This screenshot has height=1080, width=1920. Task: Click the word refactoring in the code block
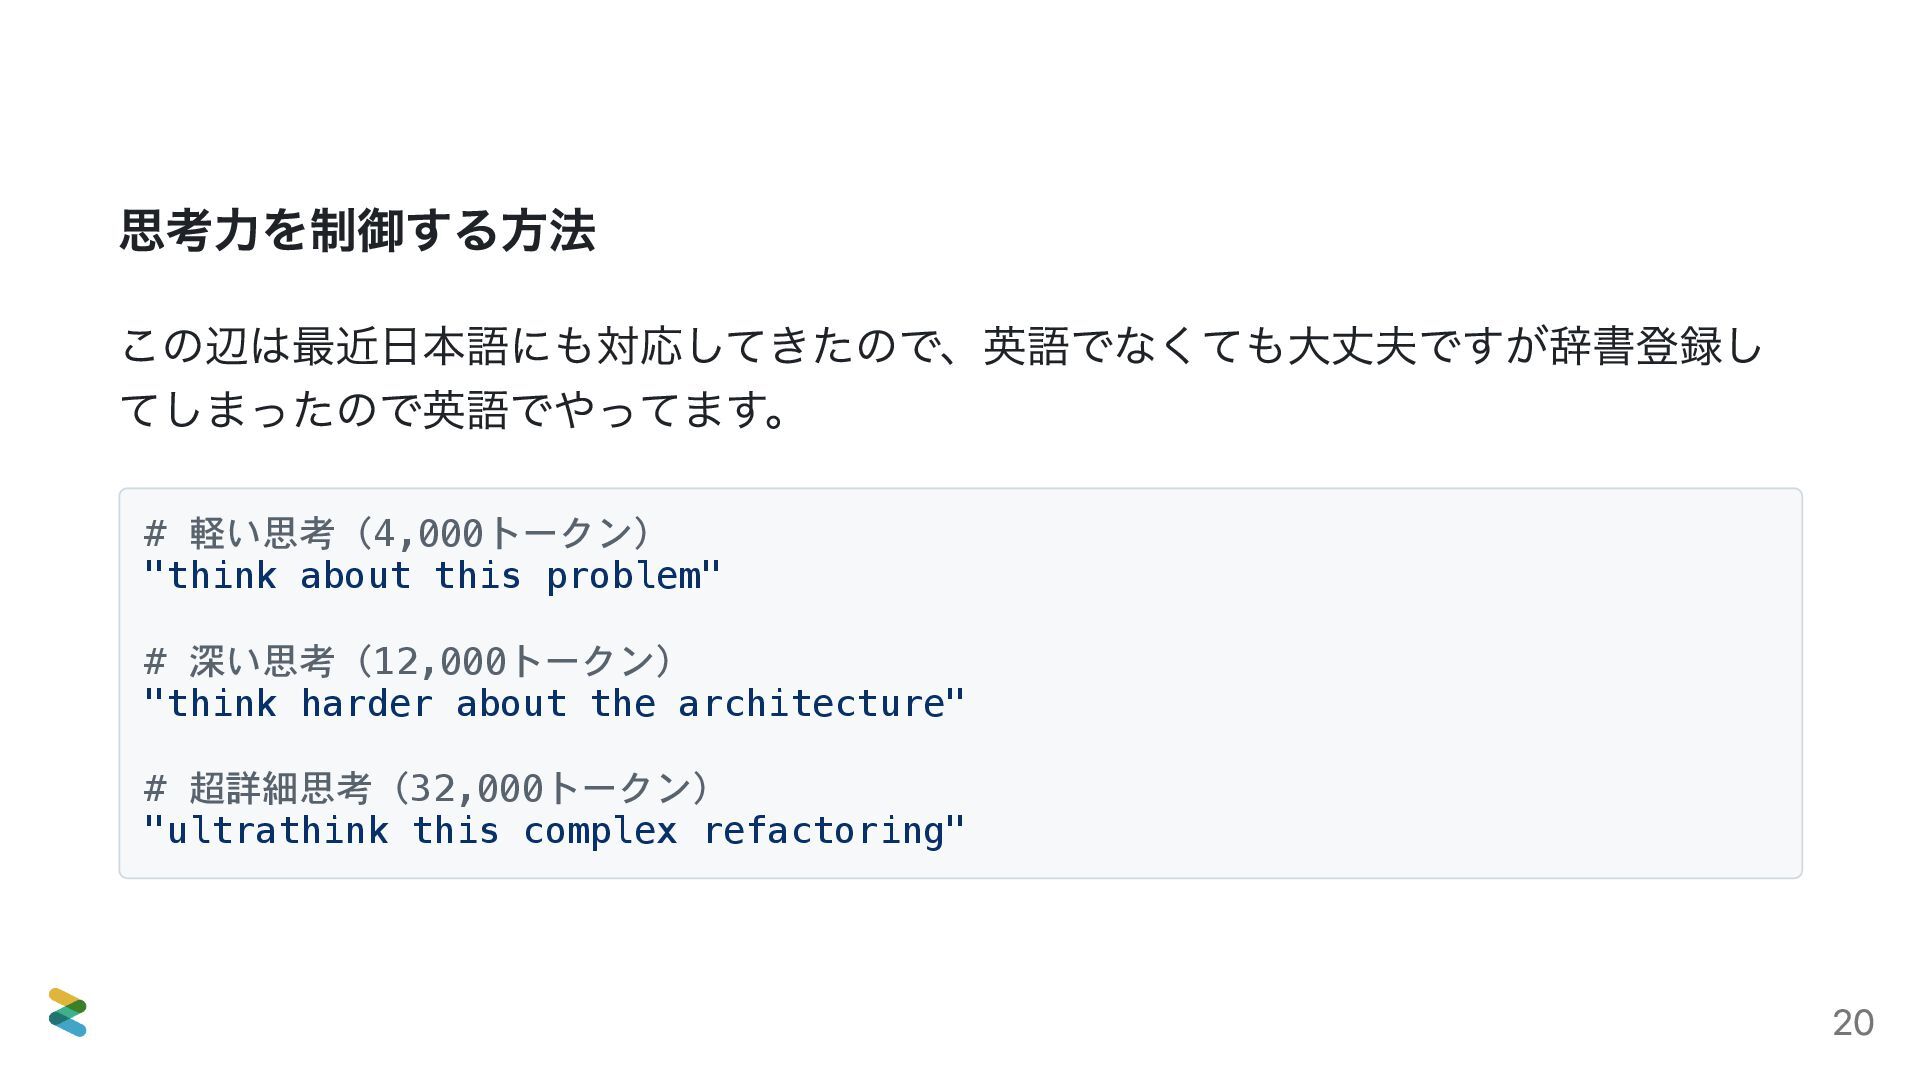[x=823, y=832]
